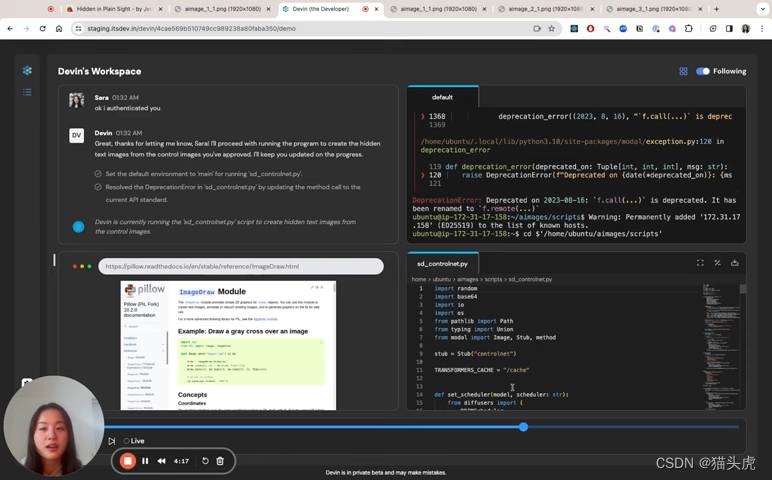This screenshot has width=772, height=480.
Task: Toggle the Following switch off
Action: [703, 71]
